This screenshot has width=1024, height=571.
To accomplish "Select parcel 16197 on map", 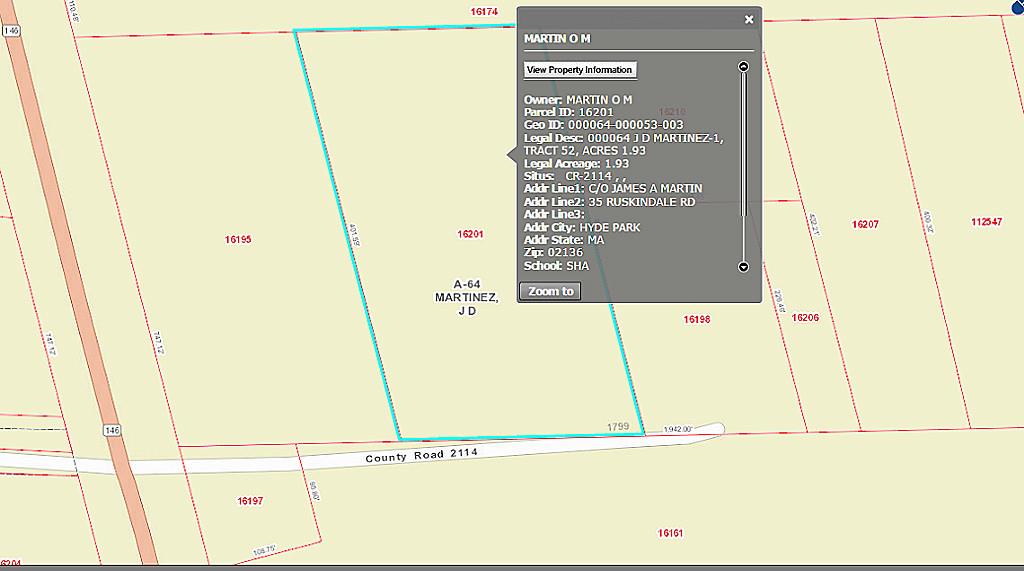I will tap(249, 501).
